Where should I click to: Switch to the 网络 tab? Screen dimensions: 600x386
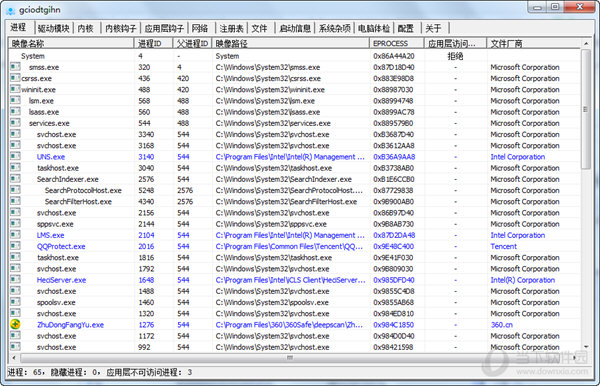click(200, 28)
